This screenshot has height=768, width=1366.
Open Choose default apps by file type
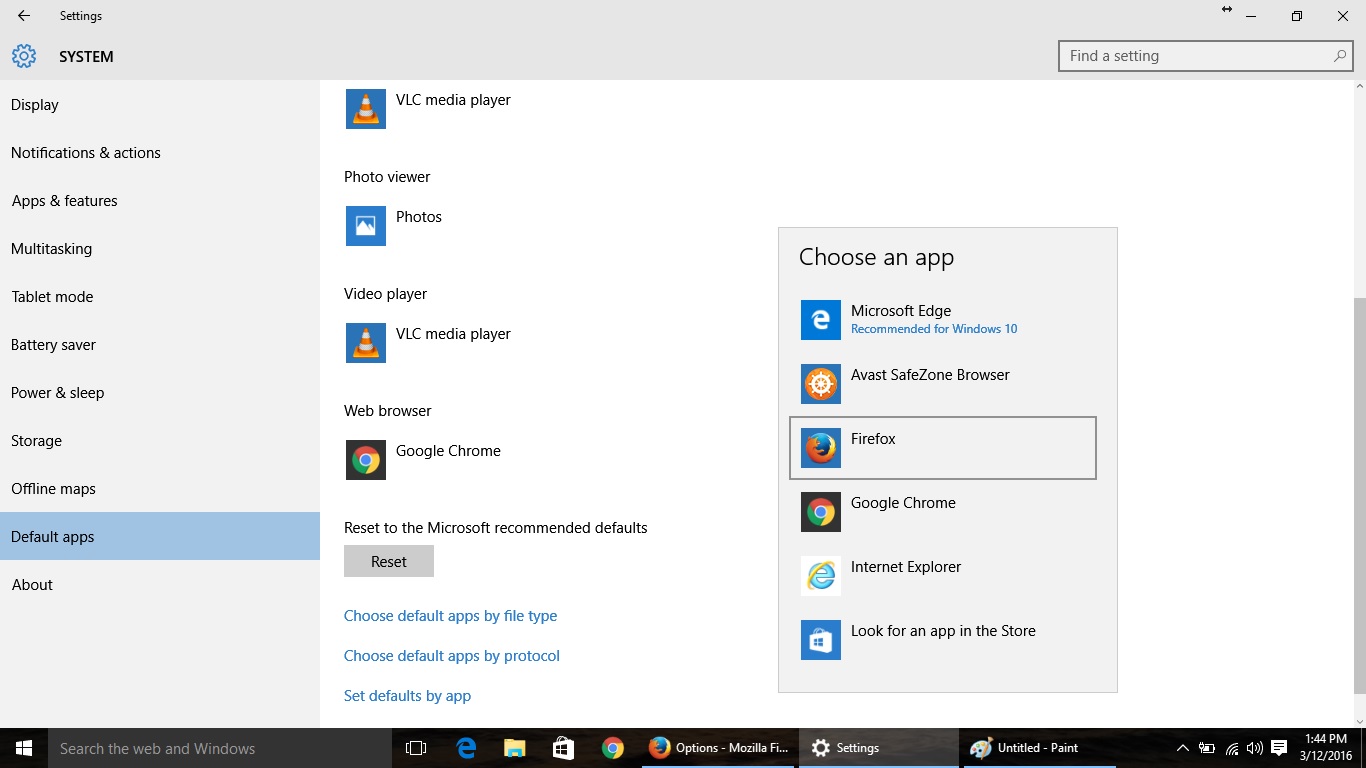point(450,616)
